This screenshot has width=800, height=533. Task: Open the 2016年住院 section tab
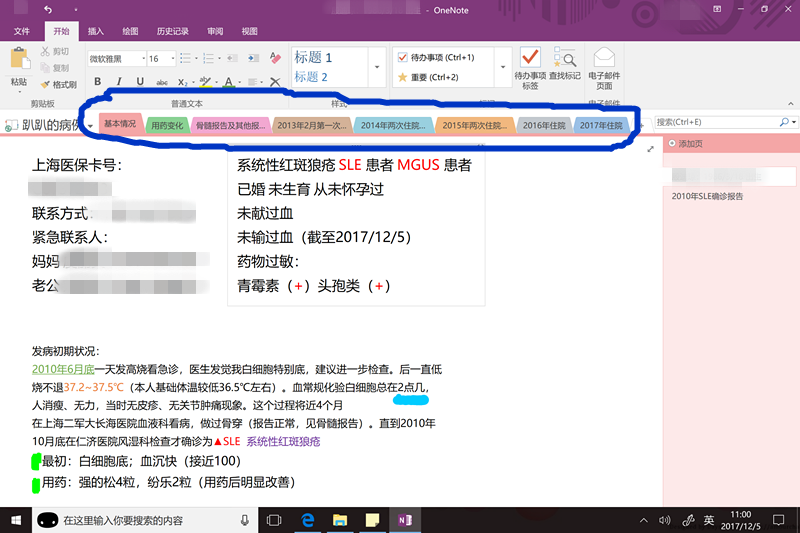click(x=544, y=125)
